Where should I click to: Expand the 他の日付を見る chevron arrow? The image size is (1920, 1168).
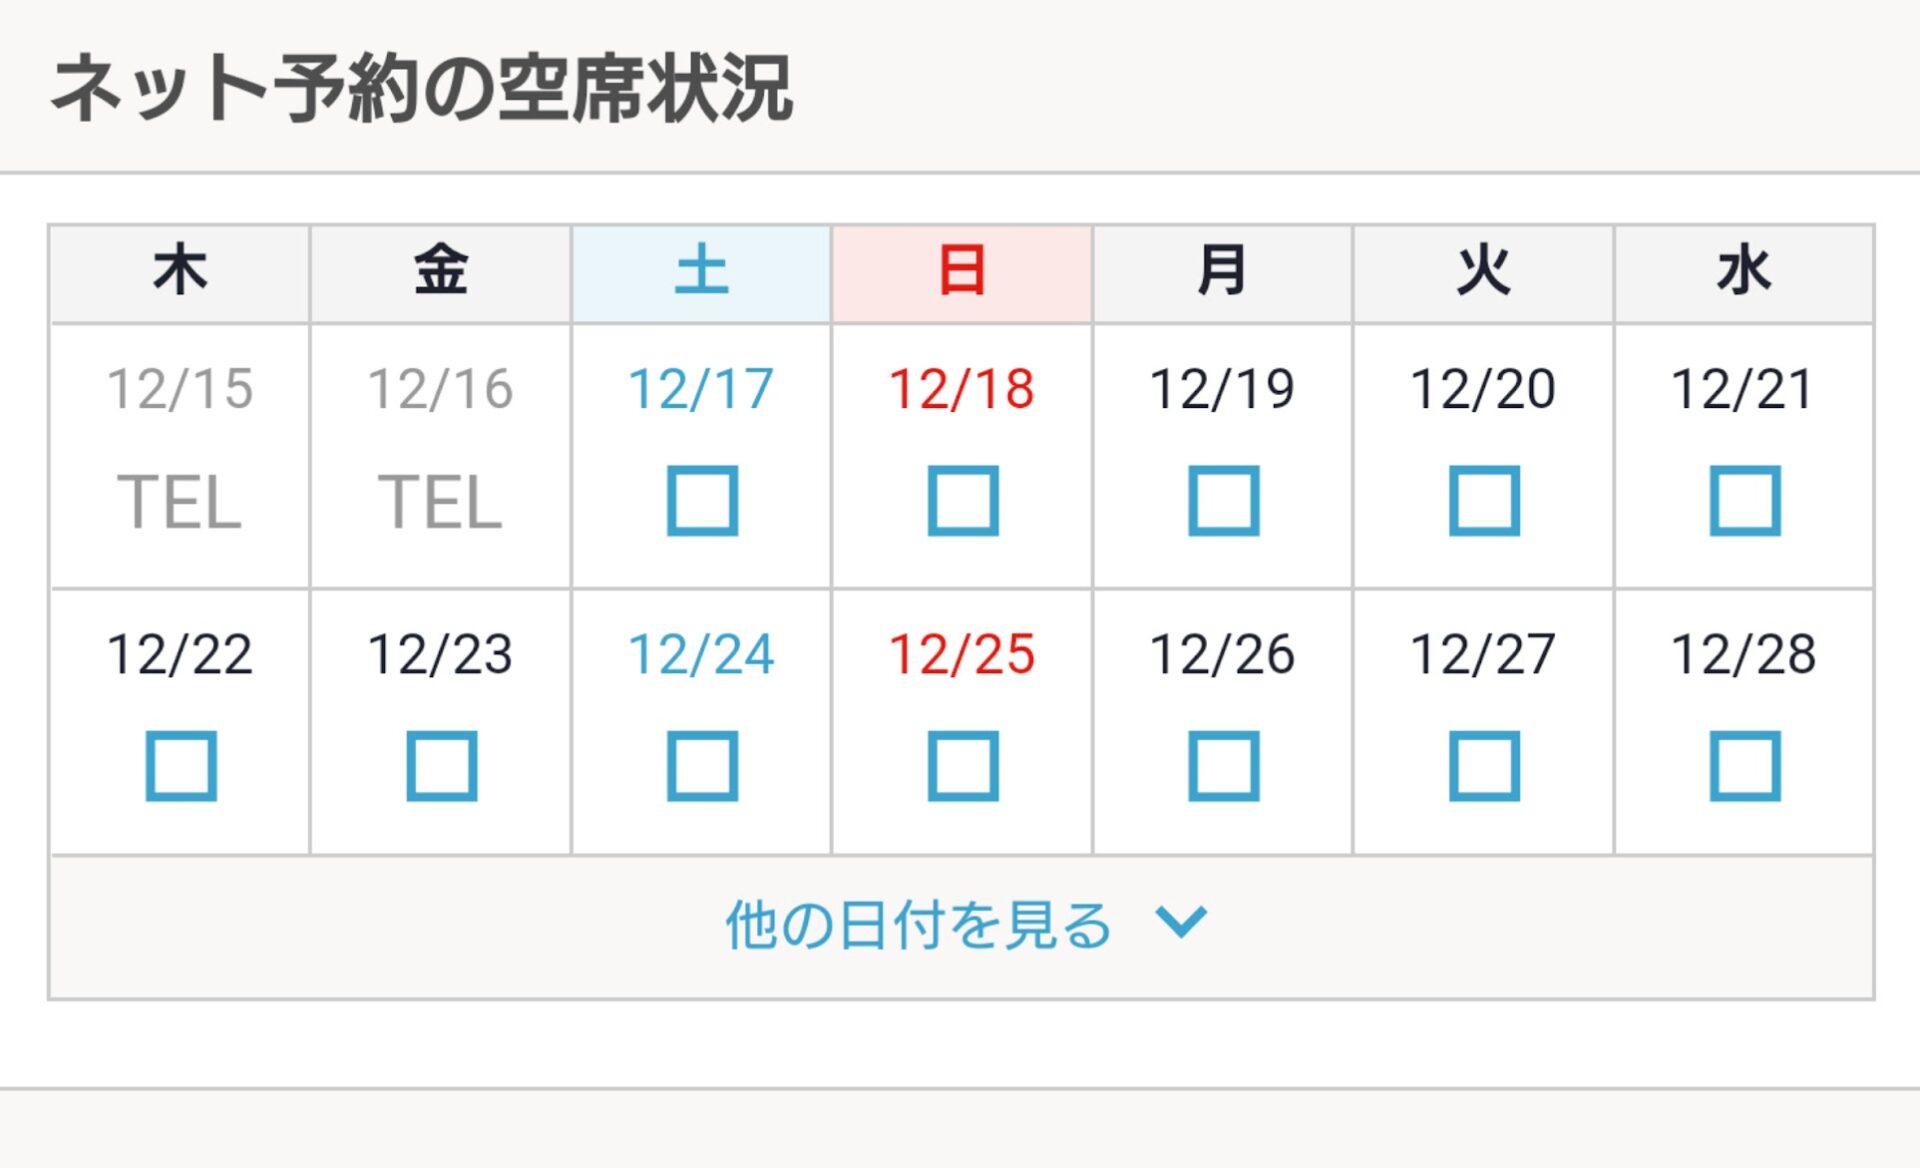pyautogui.click(x=1181, y=921)
